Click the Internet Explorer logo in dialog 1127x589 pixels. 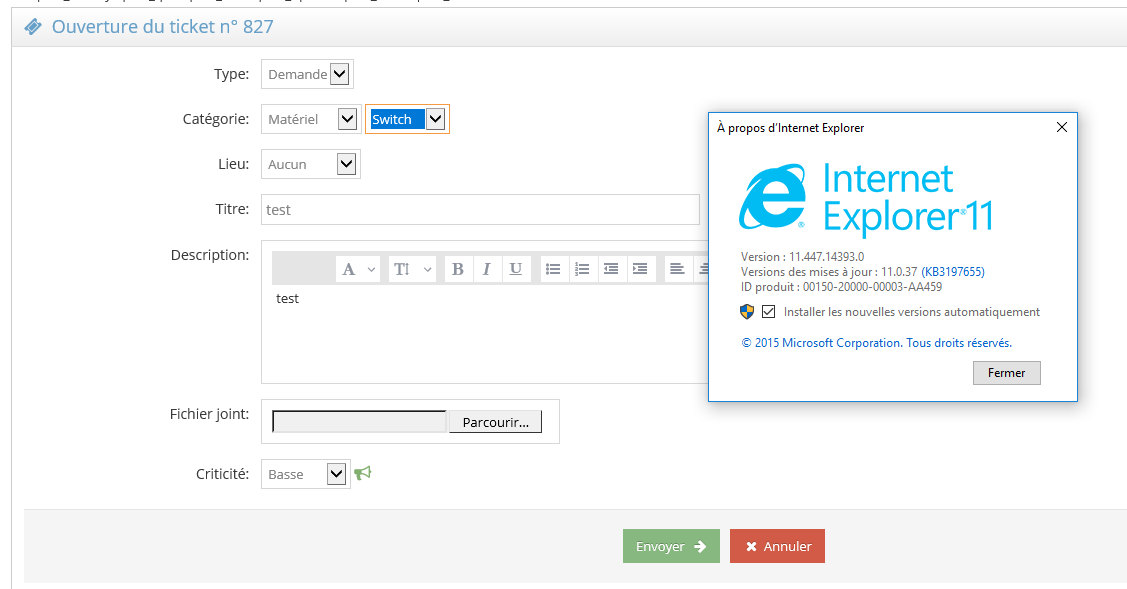[x=773, y=196]
